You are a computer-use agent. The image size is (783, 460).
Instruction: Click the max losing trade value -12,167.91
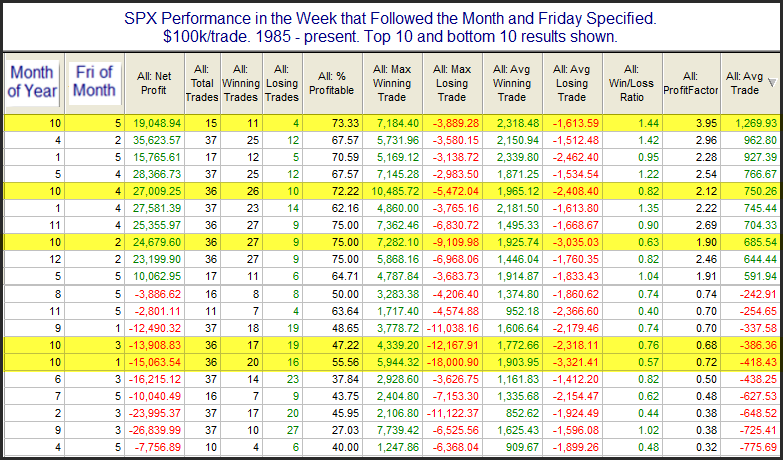454,346
